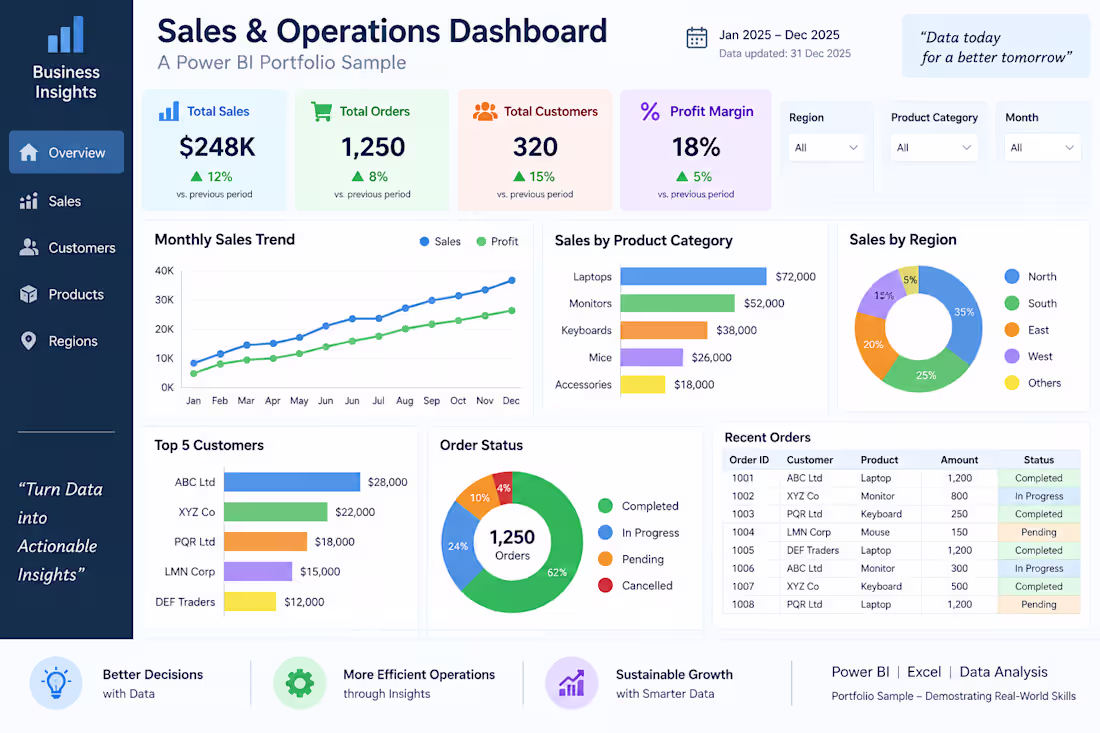Click the Products box icon in sidebar
This screenshot has width=1100, height=733.
point(29,294)
